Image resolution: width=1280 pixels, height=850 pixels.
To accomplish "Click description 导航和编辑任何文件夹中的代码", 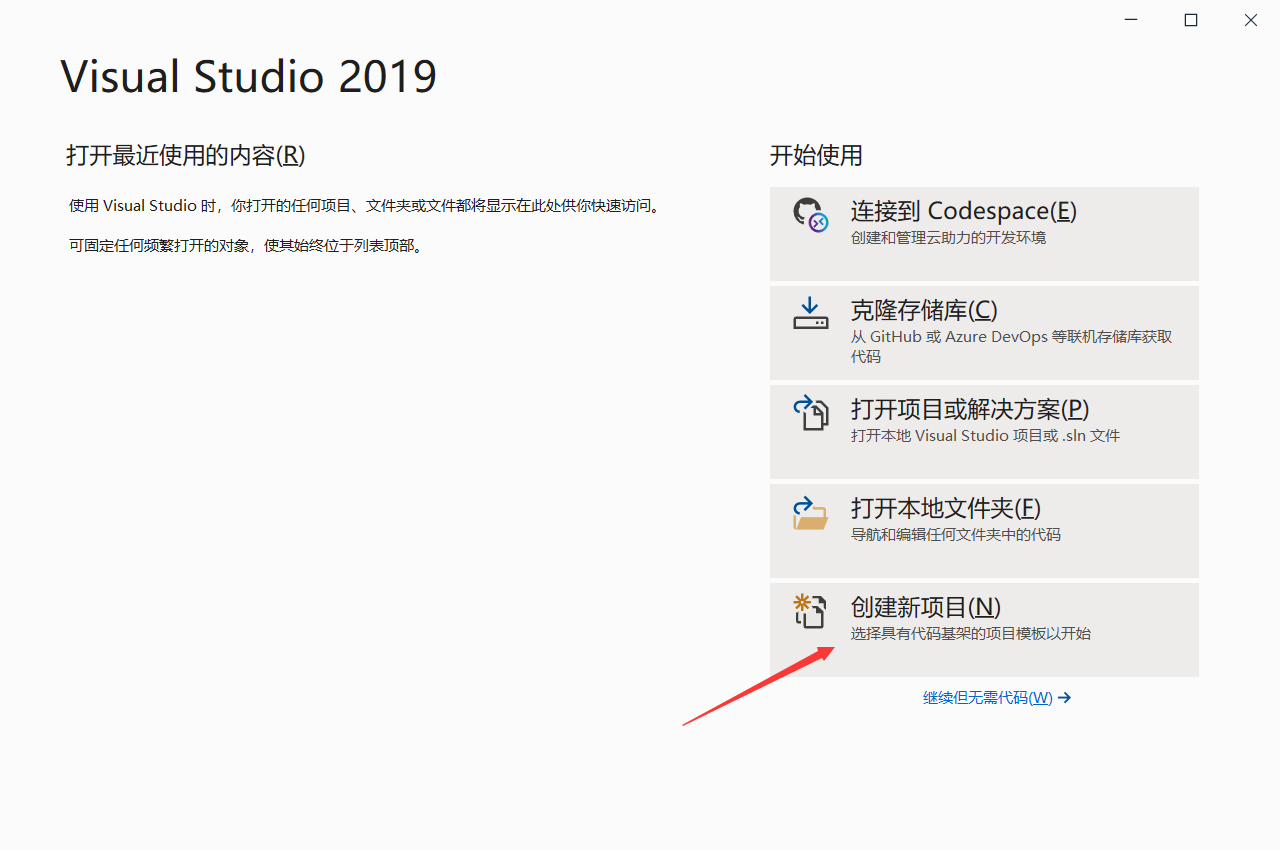I will (x=955, y=535).
